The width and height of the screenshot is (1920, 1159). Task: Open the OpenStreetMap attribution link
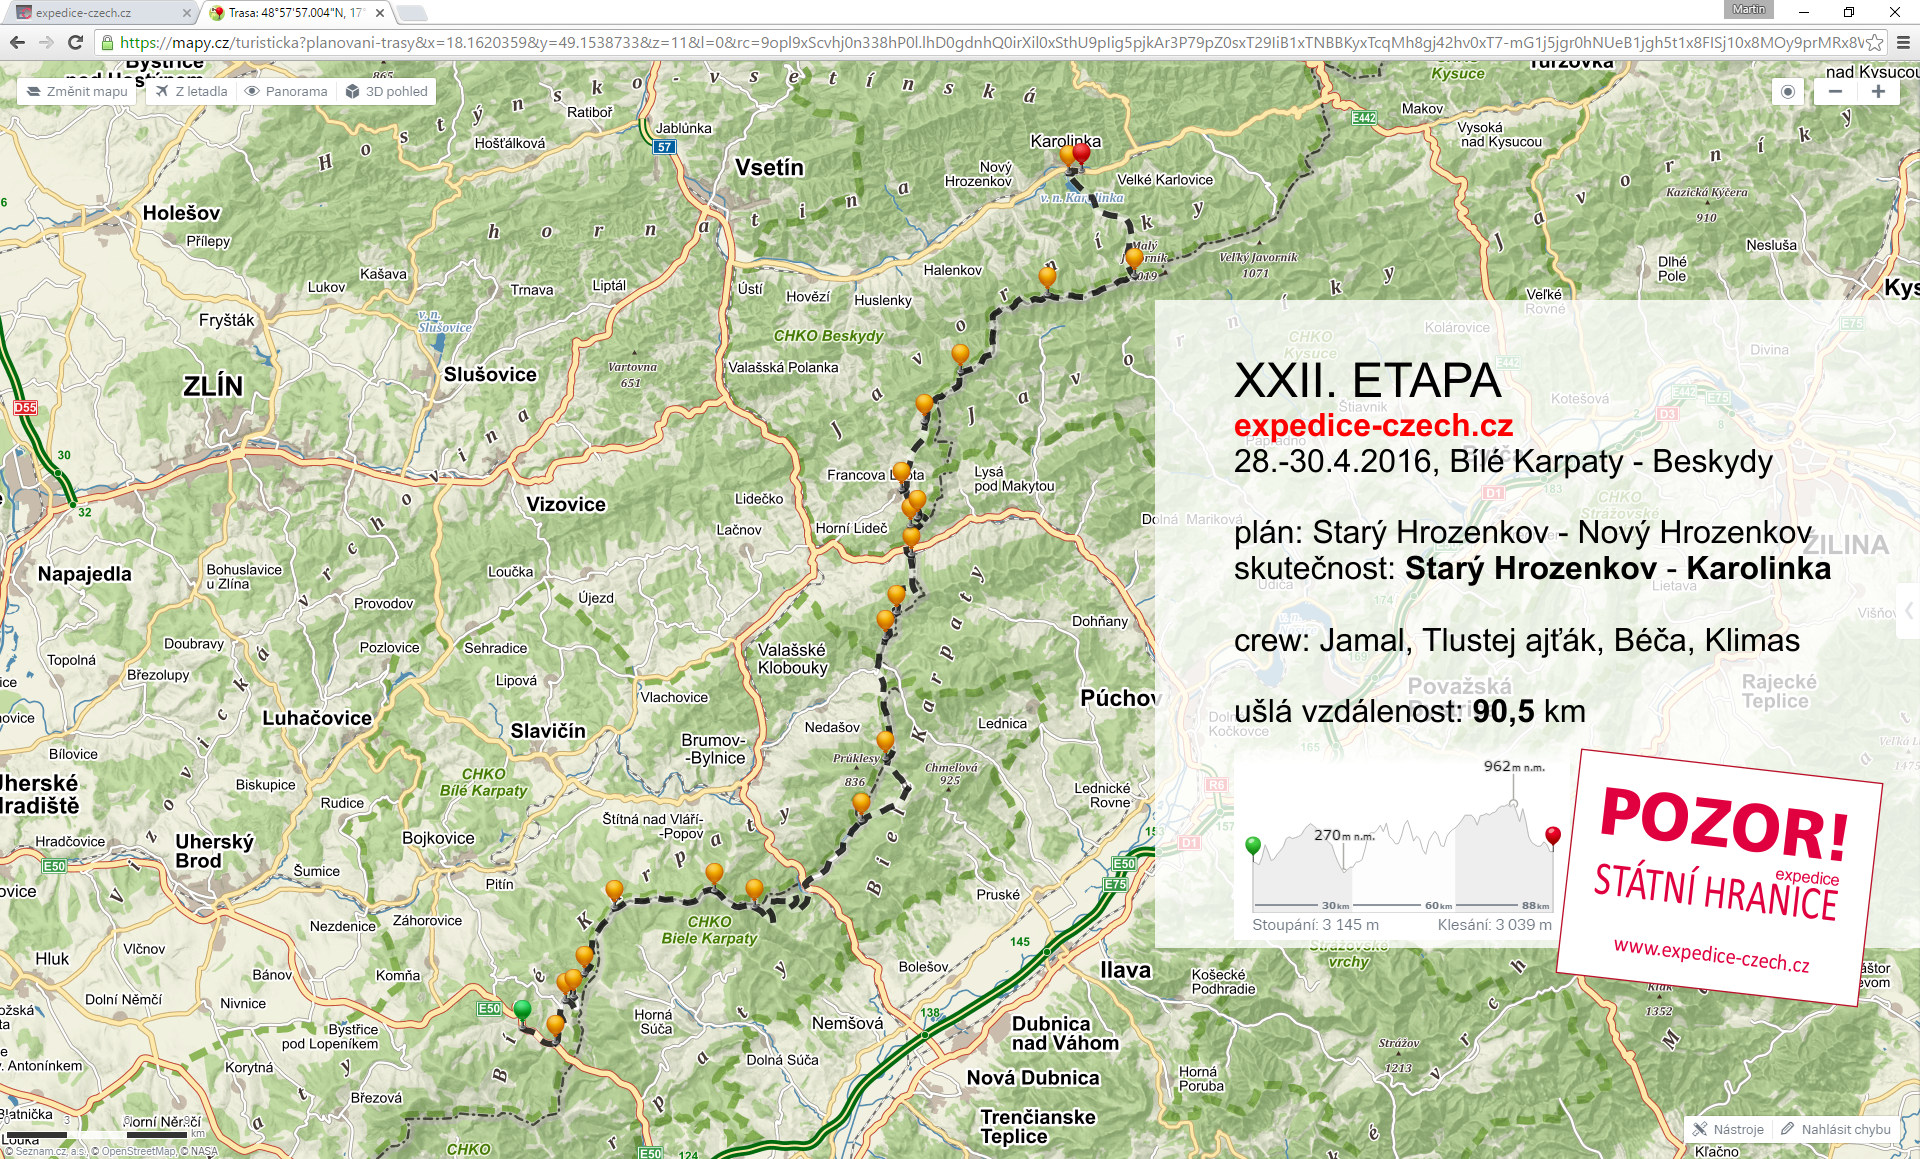[138, 1151]
